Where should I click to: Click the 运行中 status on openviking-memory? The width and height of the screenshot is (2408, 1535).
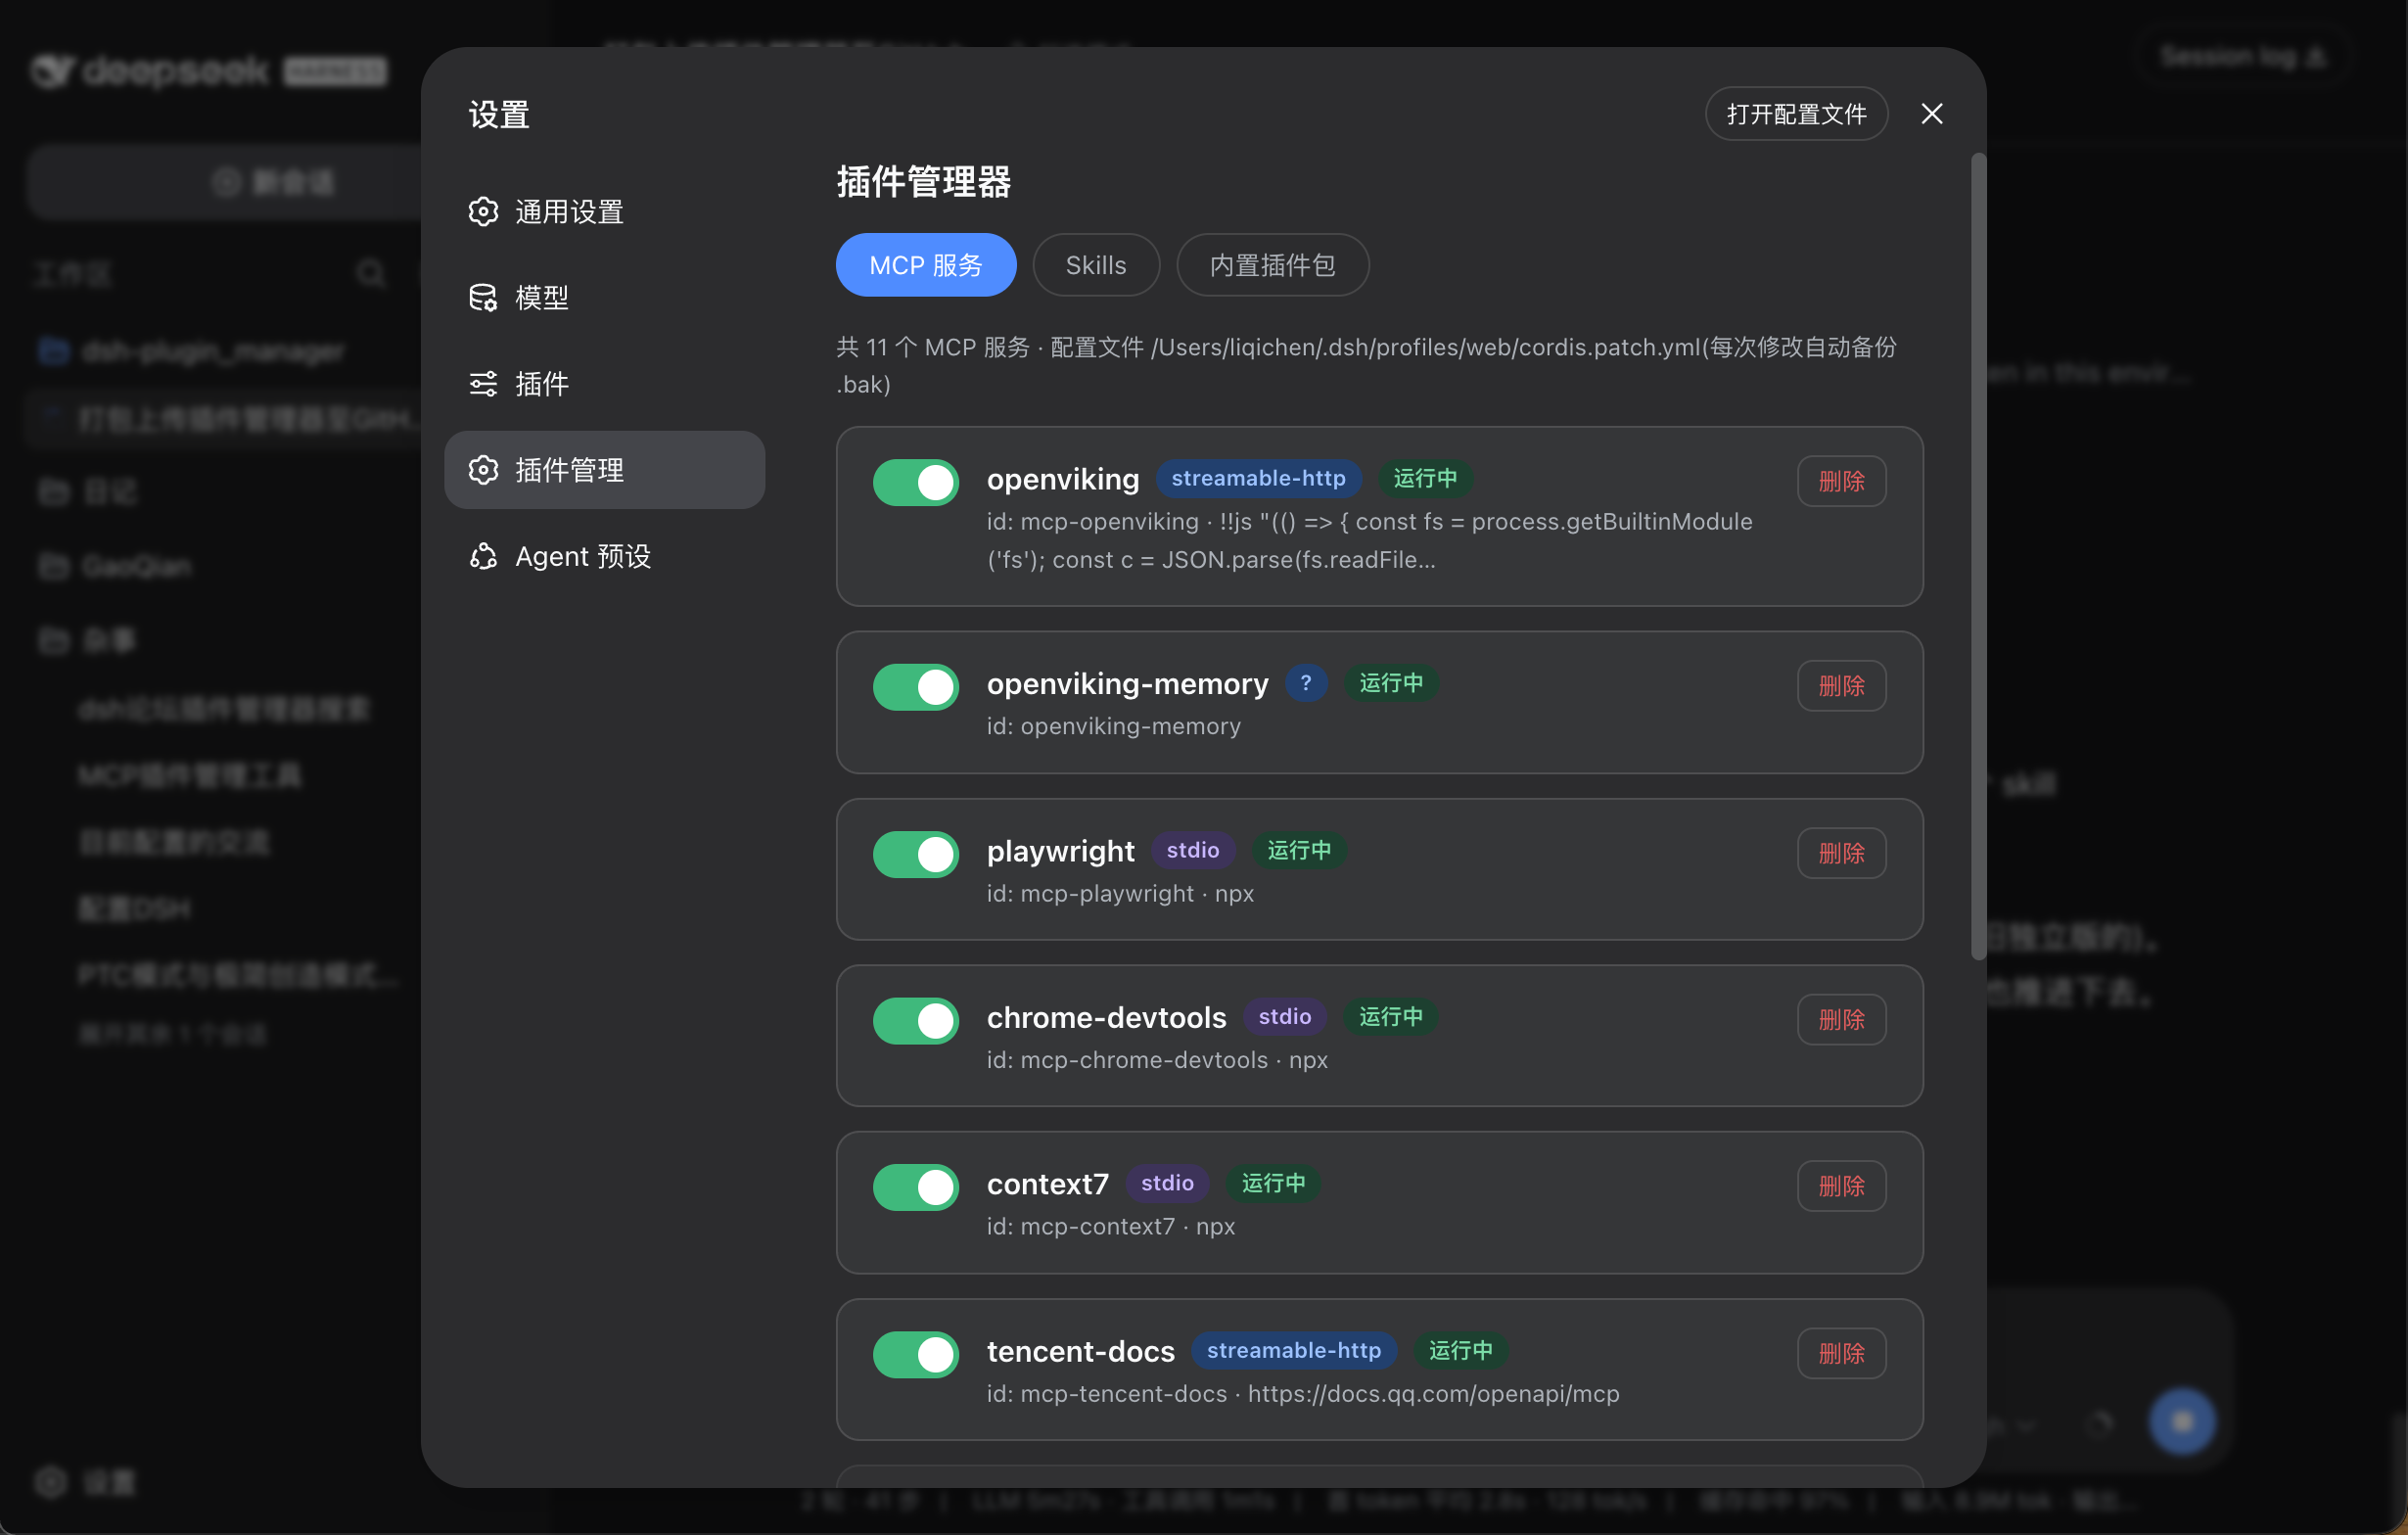[1390, 683]
